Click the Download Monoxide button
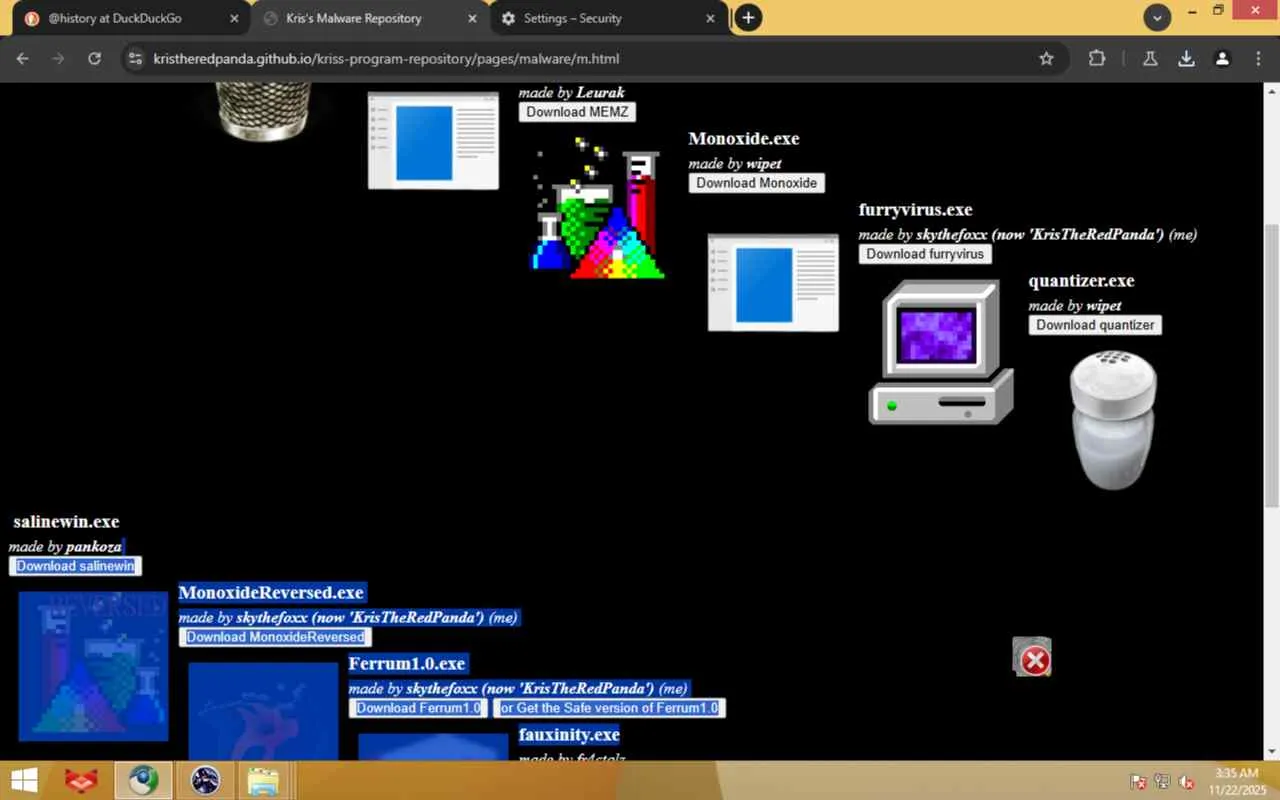This screenshot has width=1280, height=800. [757, 183]
